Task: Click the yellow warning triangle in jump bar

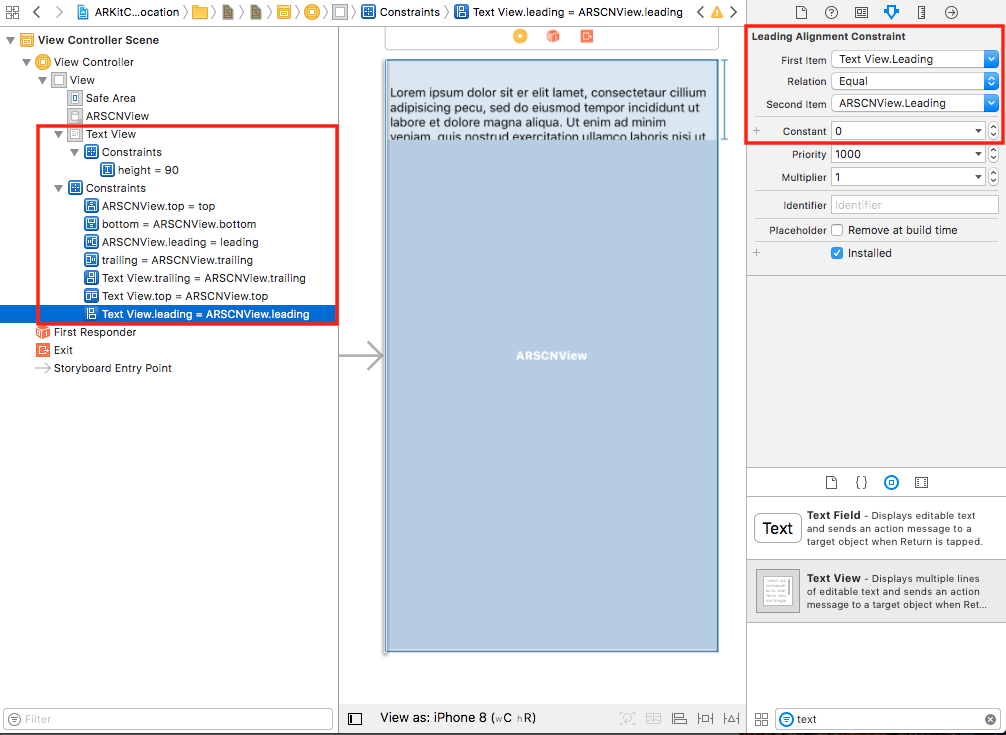Action: coord(717,12)
